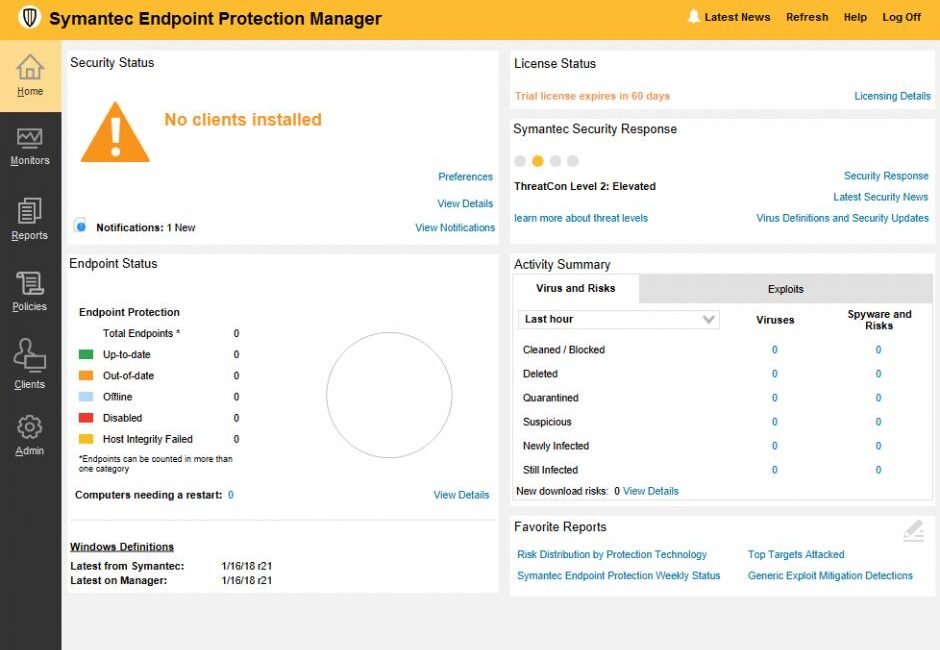Open the Licensing Details link
The height and width of the screenshot is (650, 940).
point(892,96)
